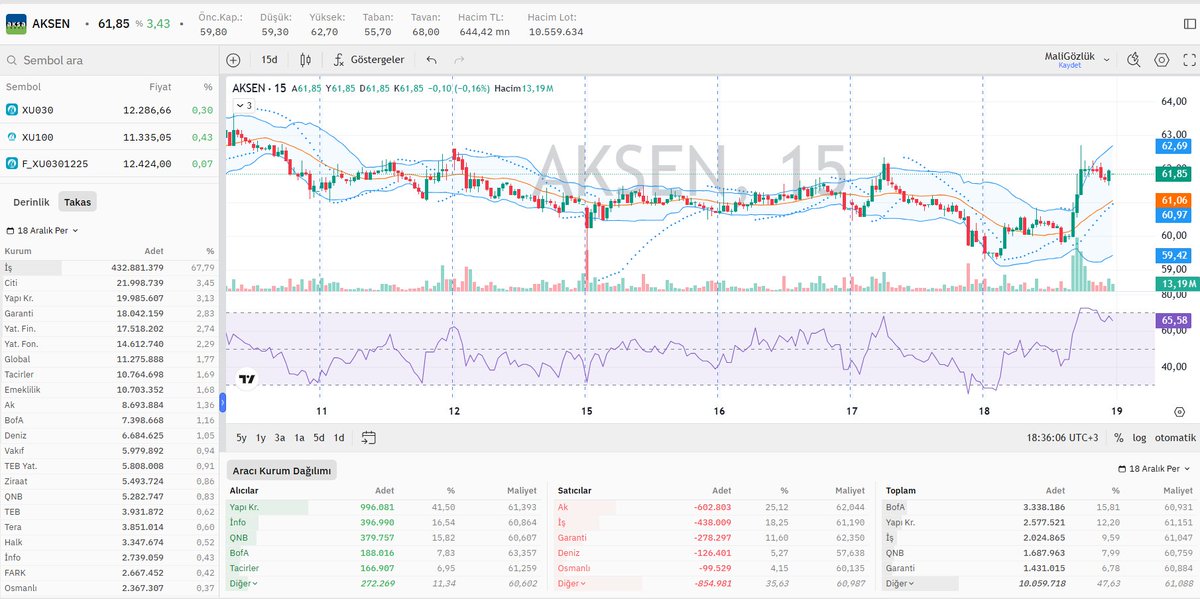The height and width of the screenshot is (599, 1200).
Task: Click the plus circle icon on chart toolbar
Action: [233, 59]
